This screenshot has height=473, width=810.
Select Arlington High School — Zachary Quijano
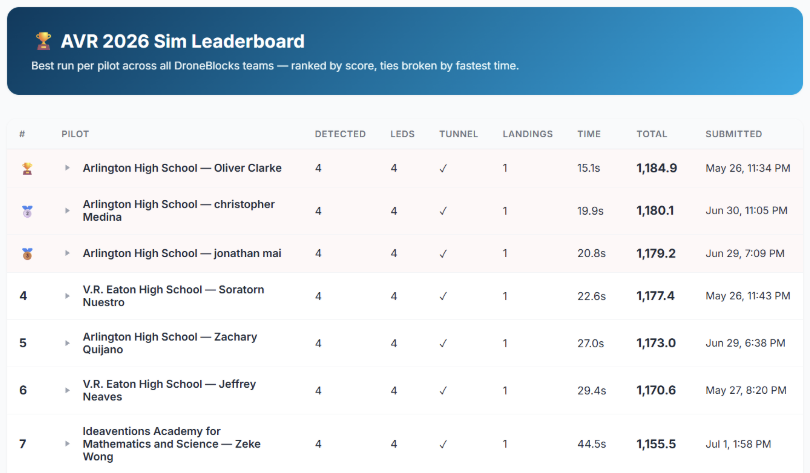tap(170, 343)
